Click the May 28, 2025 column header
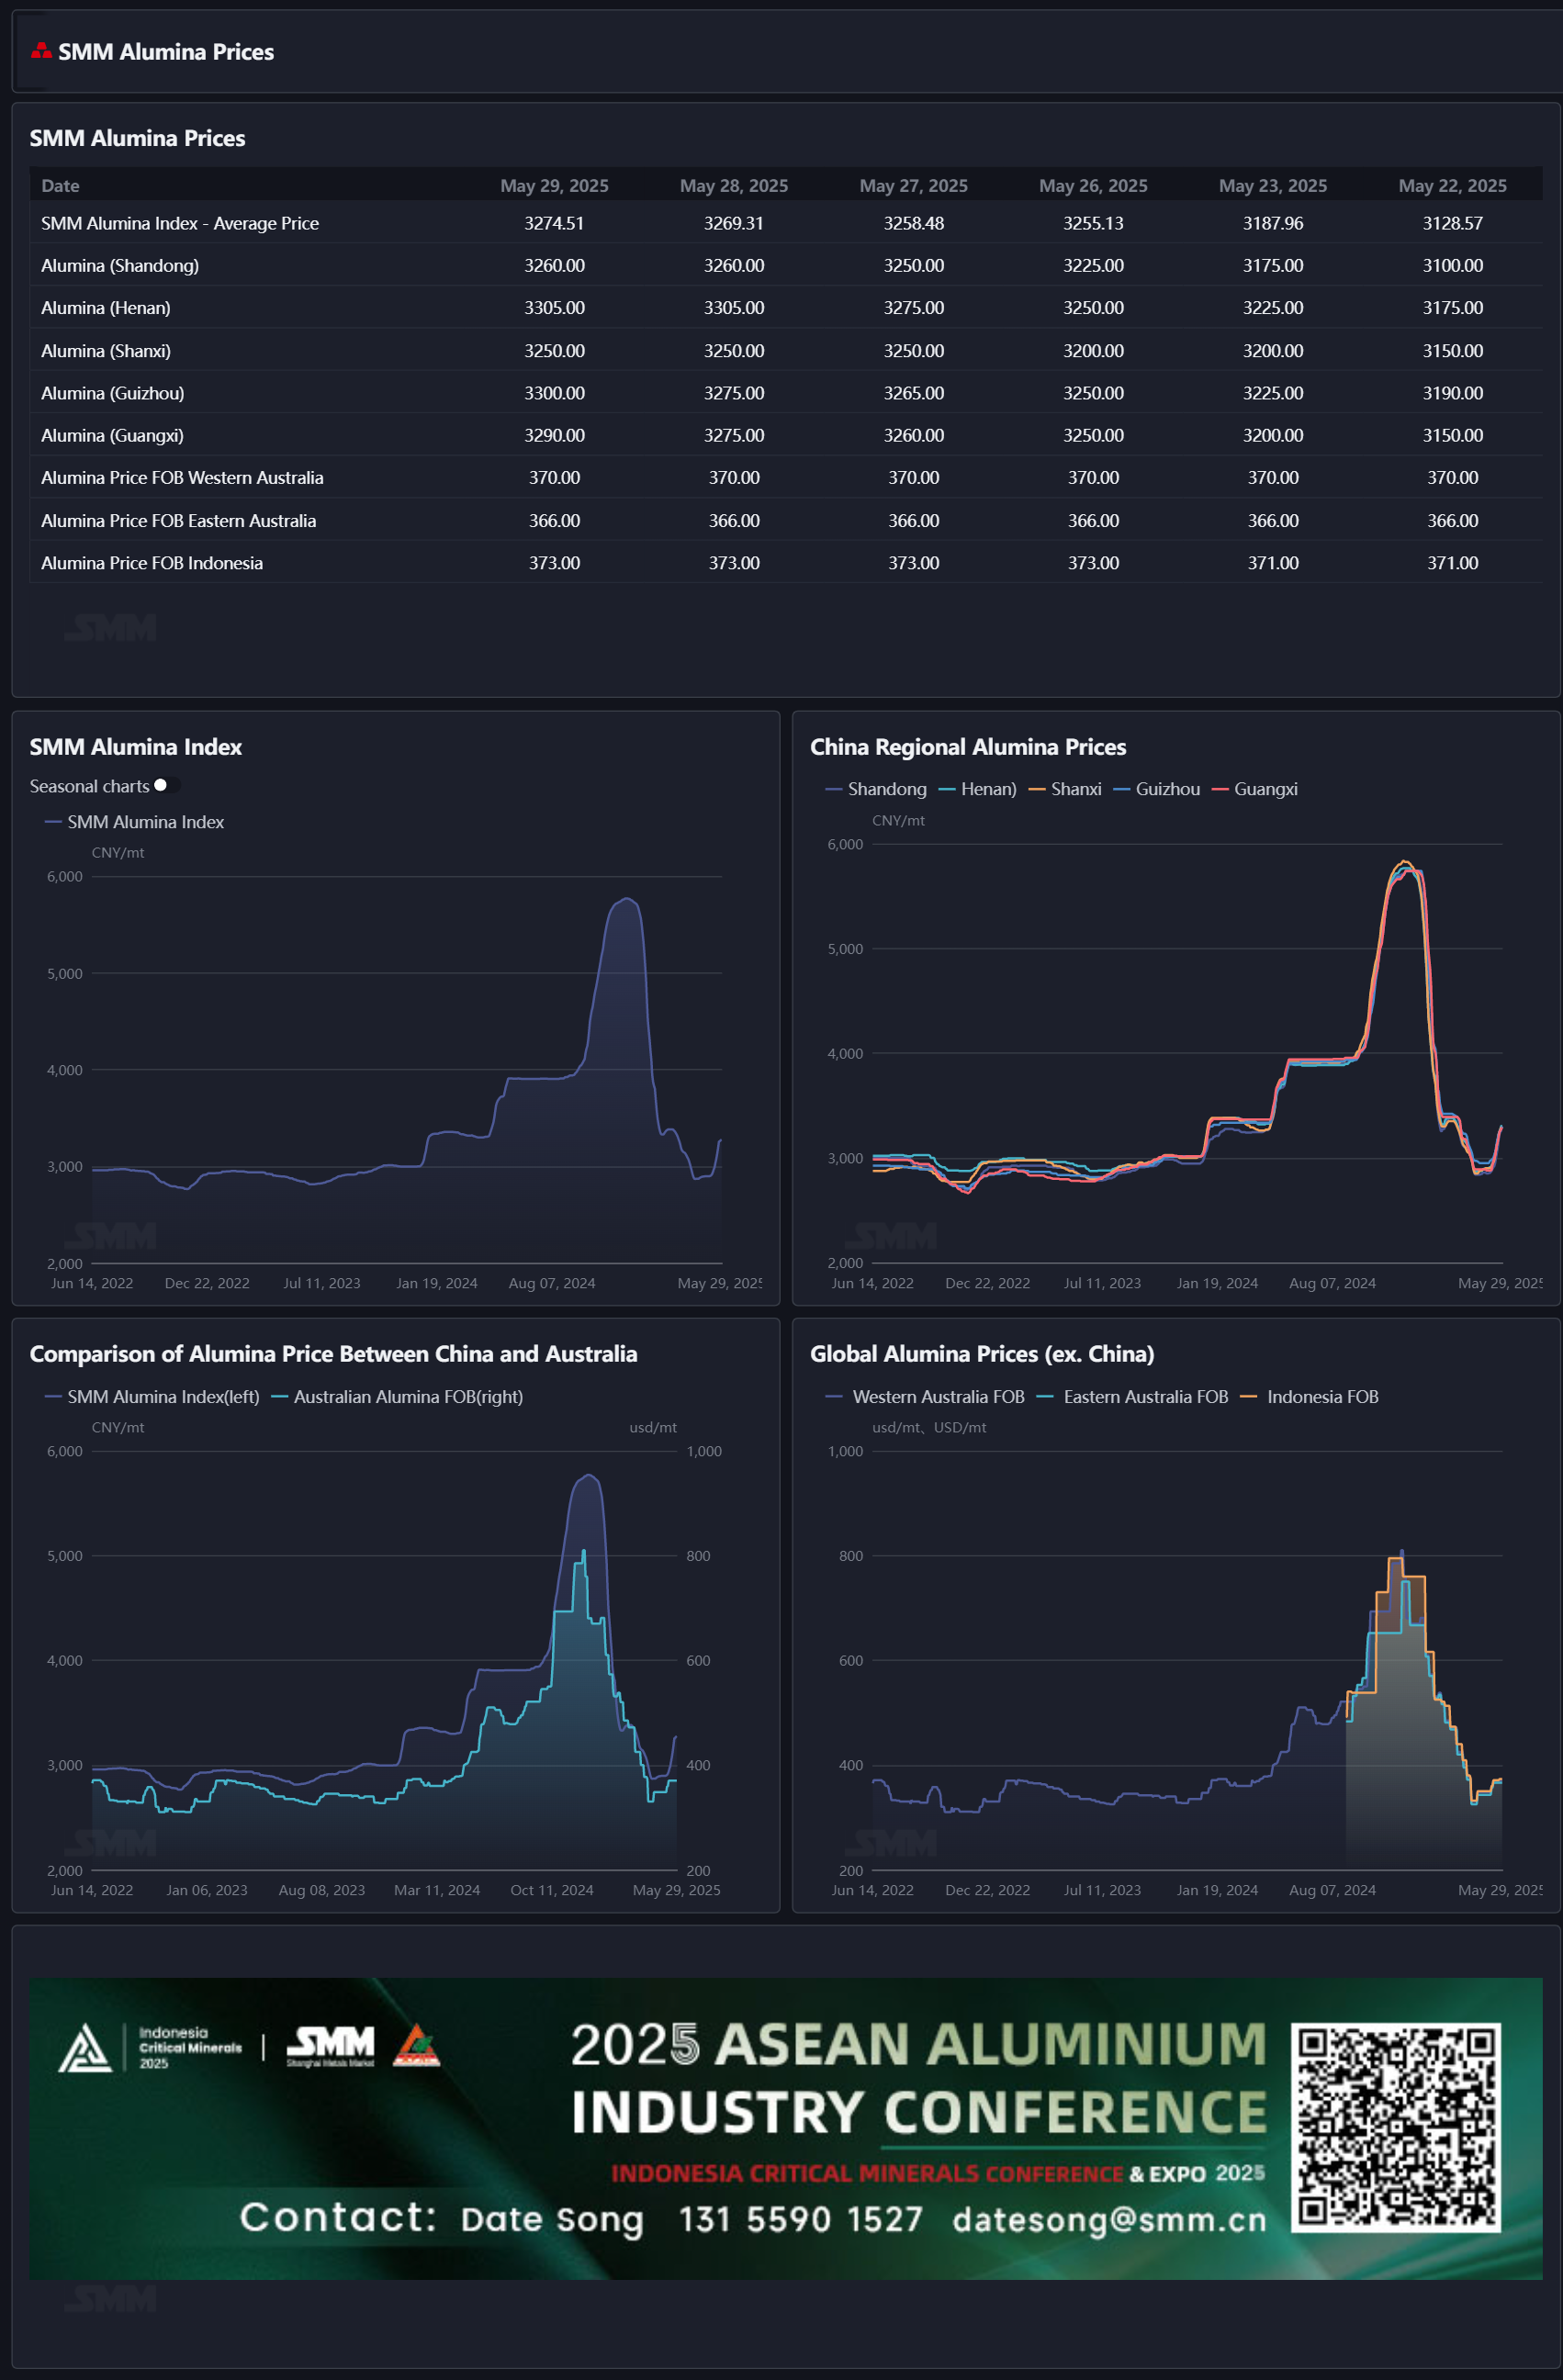 [x=734, y=186]
